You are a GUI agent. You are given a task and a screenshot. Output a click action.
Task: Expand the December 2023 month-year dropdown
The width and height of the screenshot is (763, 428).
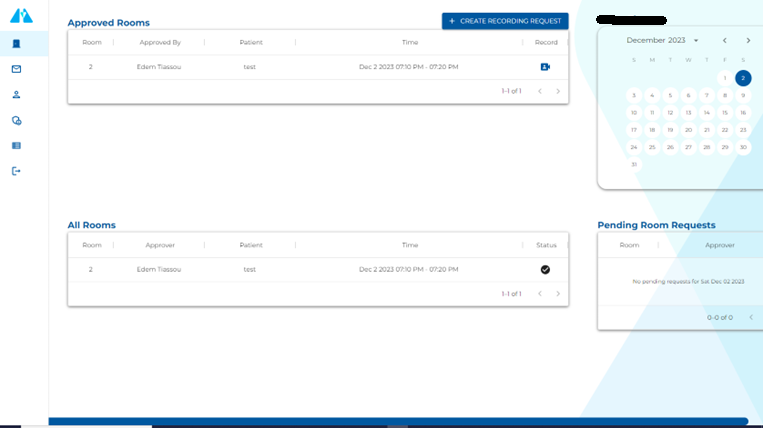point(696,41)
